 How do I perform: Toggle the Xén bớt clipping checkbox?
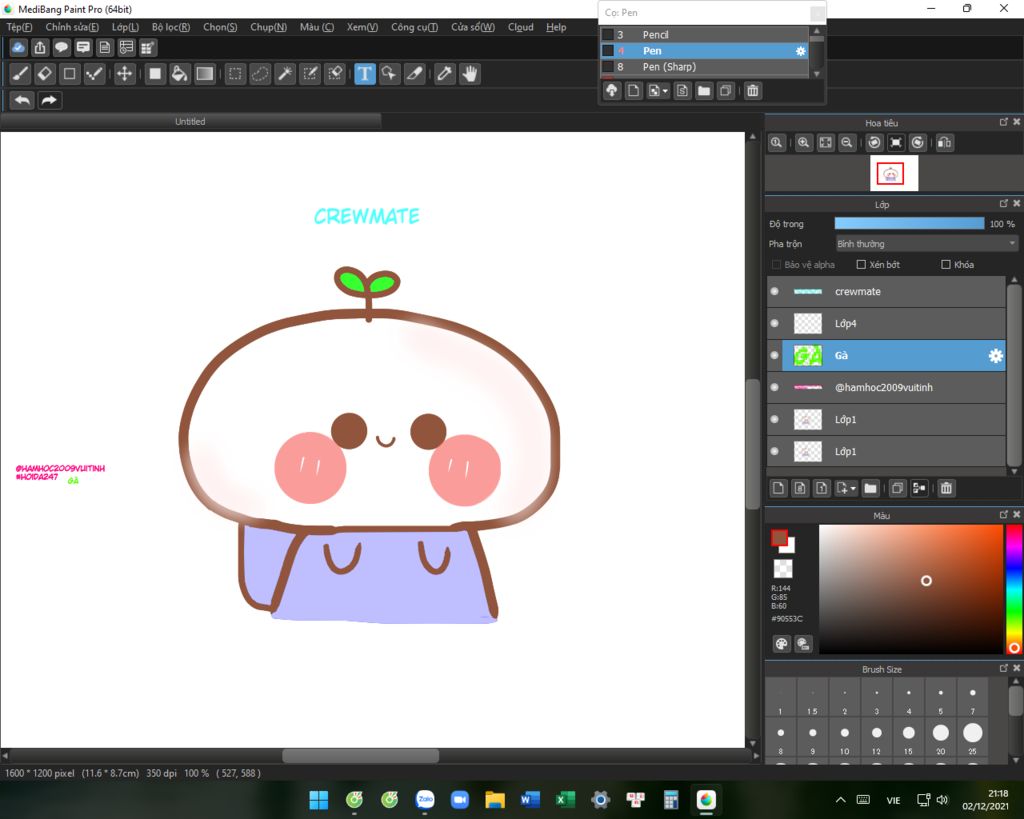pos(861,265)
